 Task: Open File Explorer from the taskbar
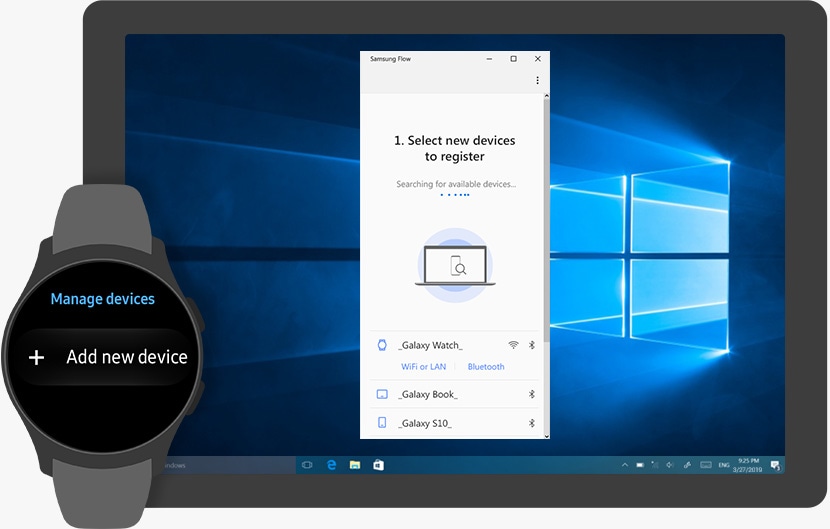(354, 465)
